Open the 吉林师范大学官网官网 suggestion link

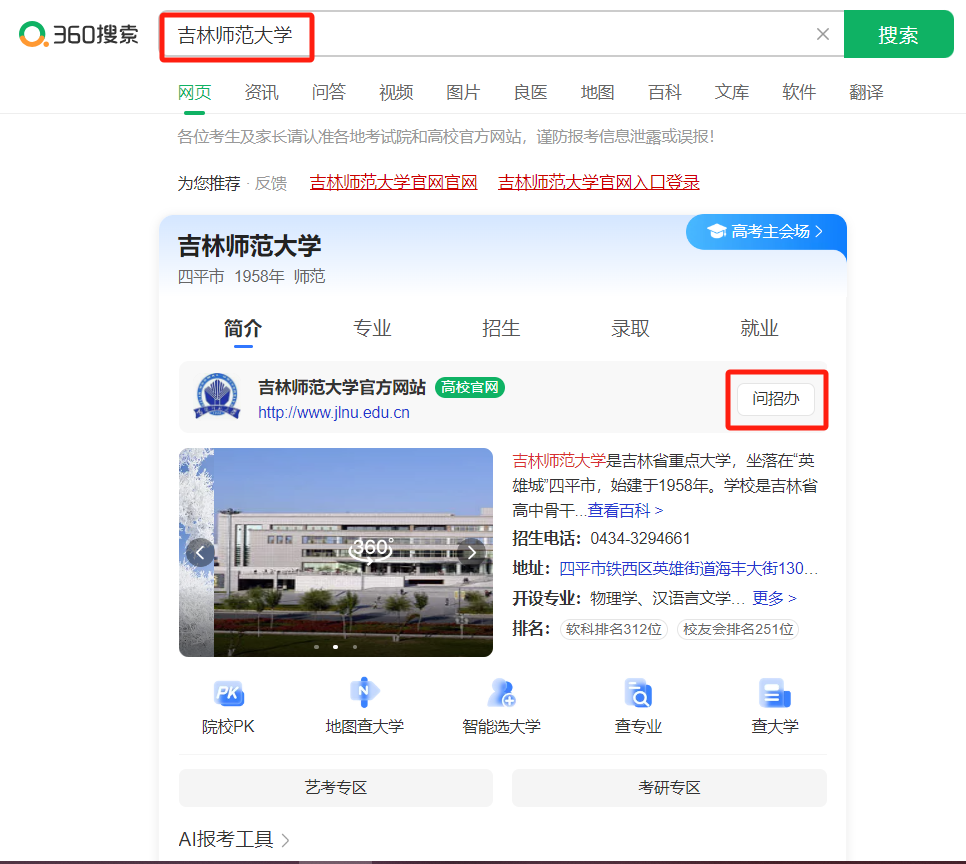point(394,182)
